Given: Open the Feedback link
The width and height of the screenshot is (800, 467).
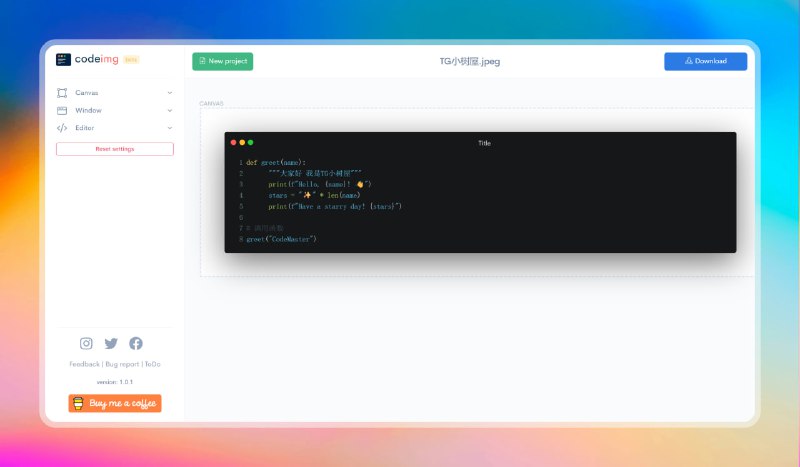Looking at the screenshot, I should tap(84, 364).
